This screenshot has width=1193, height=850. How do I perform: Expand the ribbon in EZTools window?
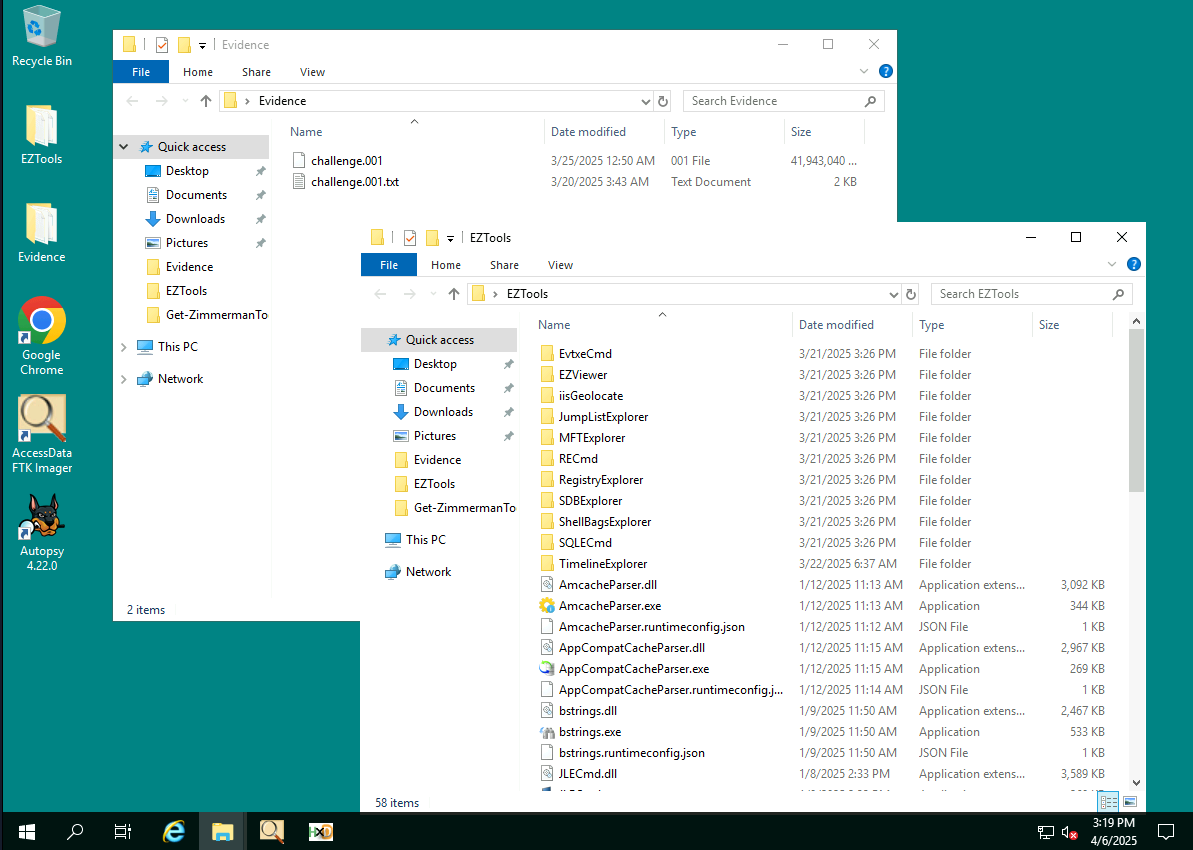tap(1113, 265)
